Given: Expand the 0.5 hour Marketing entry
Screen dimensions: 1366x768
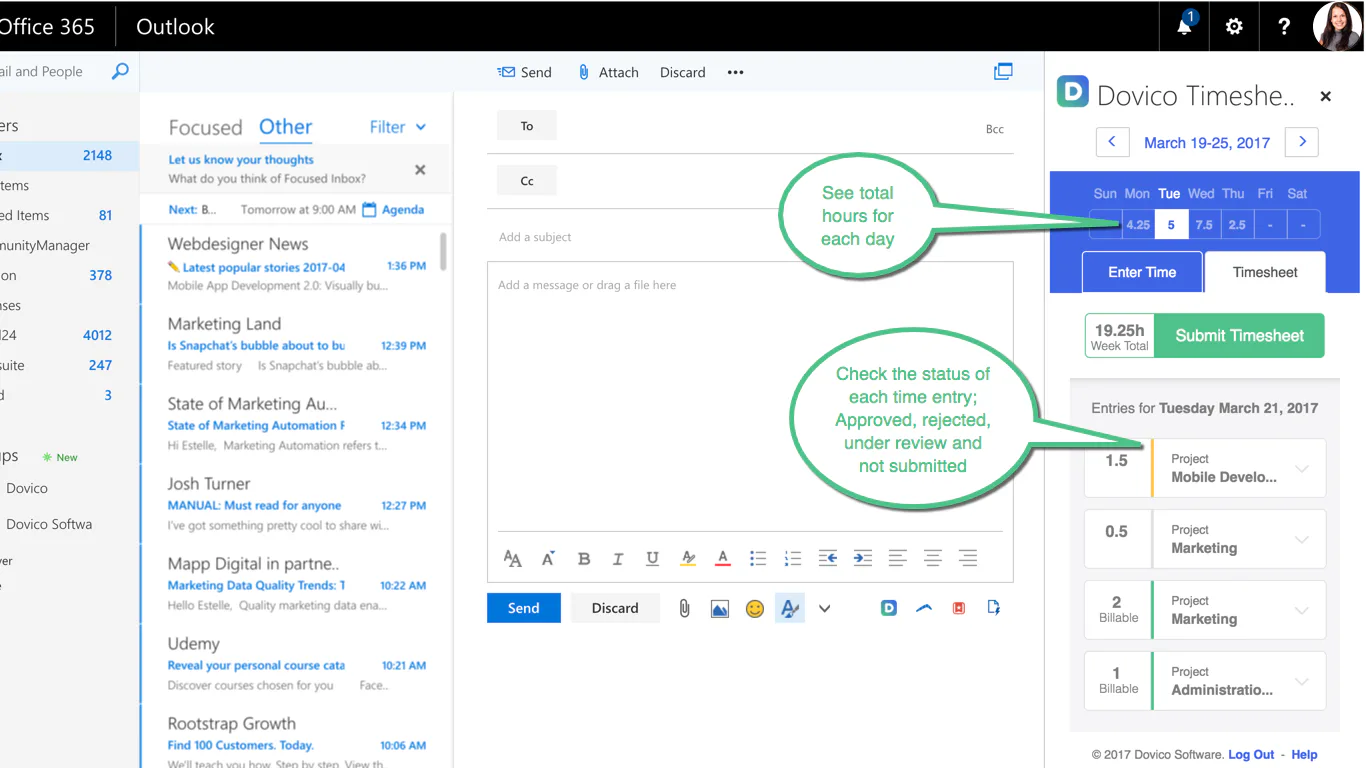Looking at the screenshot, I should point(1302,539).
